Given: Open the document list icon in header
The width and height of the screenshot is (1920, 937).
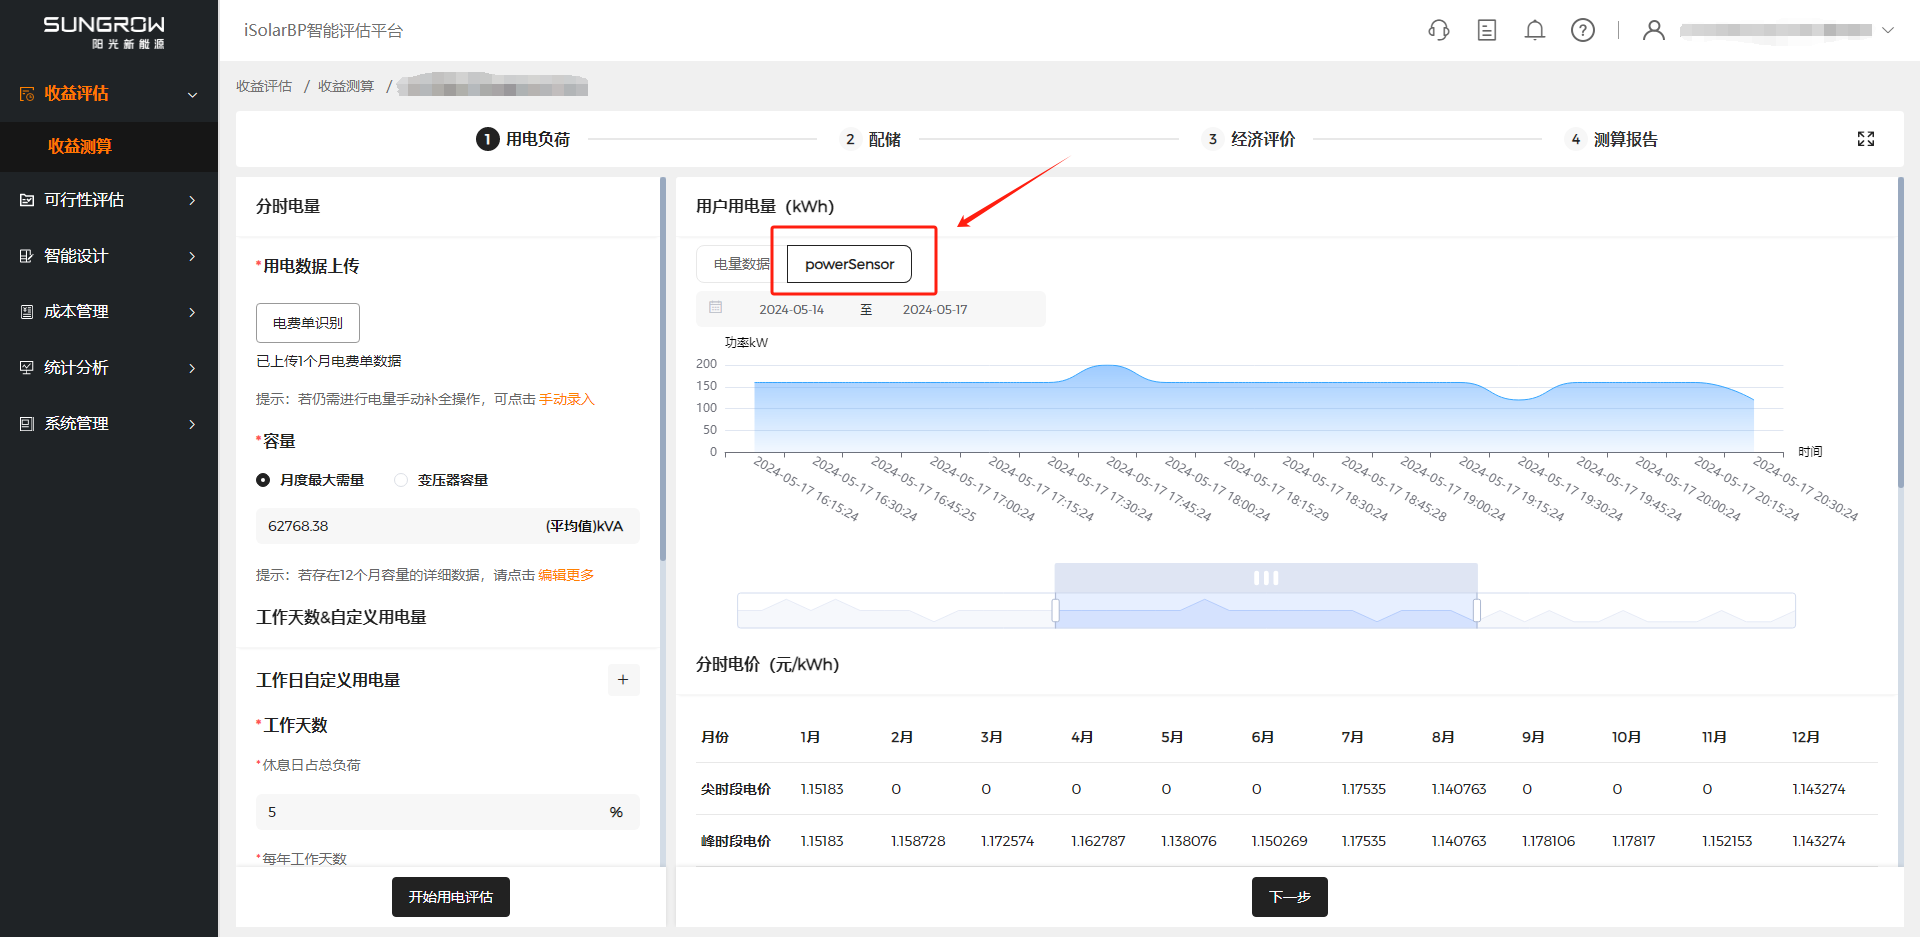Looking at the screenshot, I should (1487, 30).
